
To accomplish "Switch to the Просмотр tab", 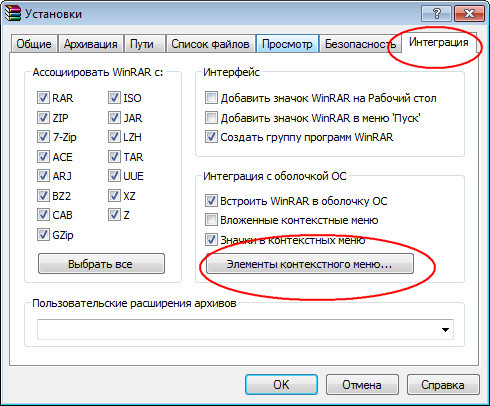I will click(x=287, y=44).
